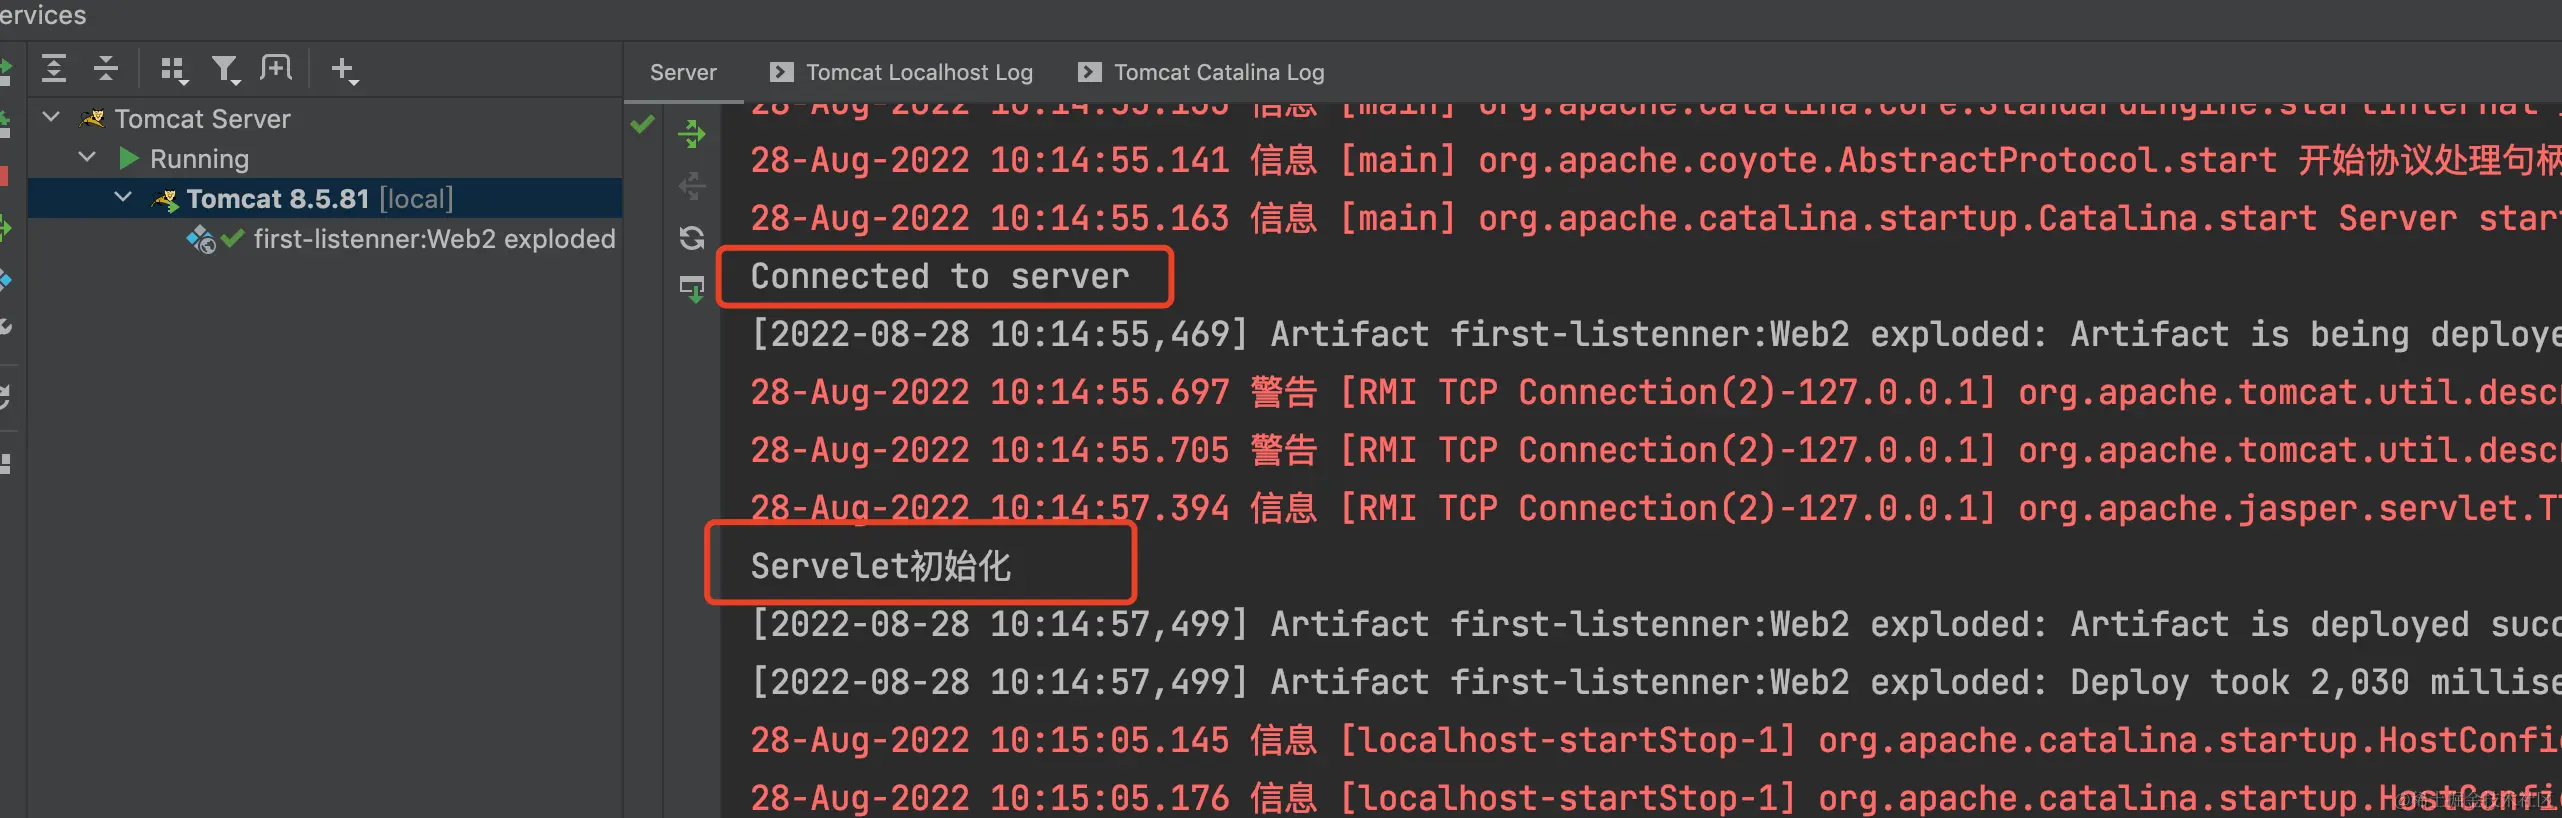This screenshot has width=2562, height=818.
Task: Open the Tomcat Localhost Log tab
Action: (901, 72)
